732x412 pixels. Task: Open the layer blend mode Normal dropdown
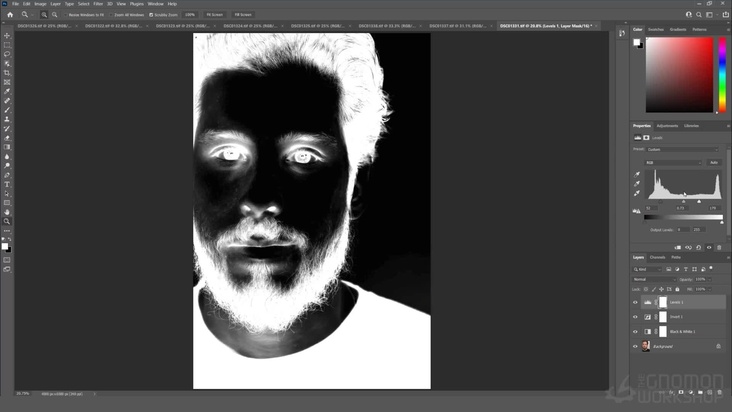pos(654,279)
